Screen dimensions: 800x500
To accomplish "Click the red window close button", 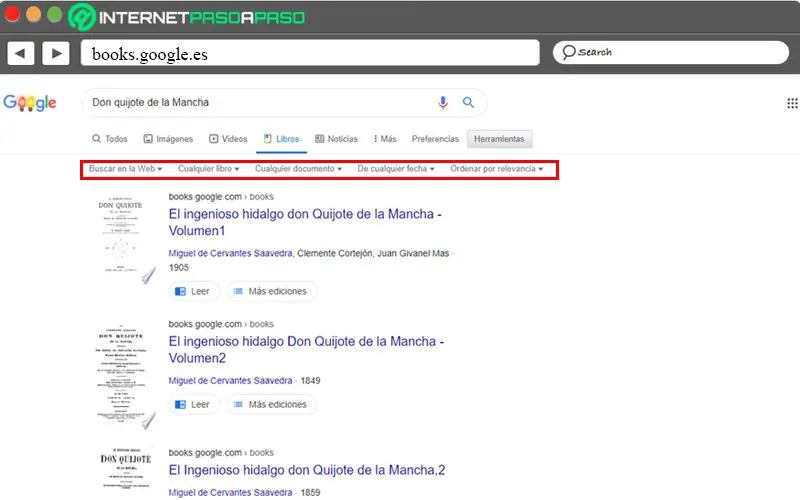I will pos(12,14).
